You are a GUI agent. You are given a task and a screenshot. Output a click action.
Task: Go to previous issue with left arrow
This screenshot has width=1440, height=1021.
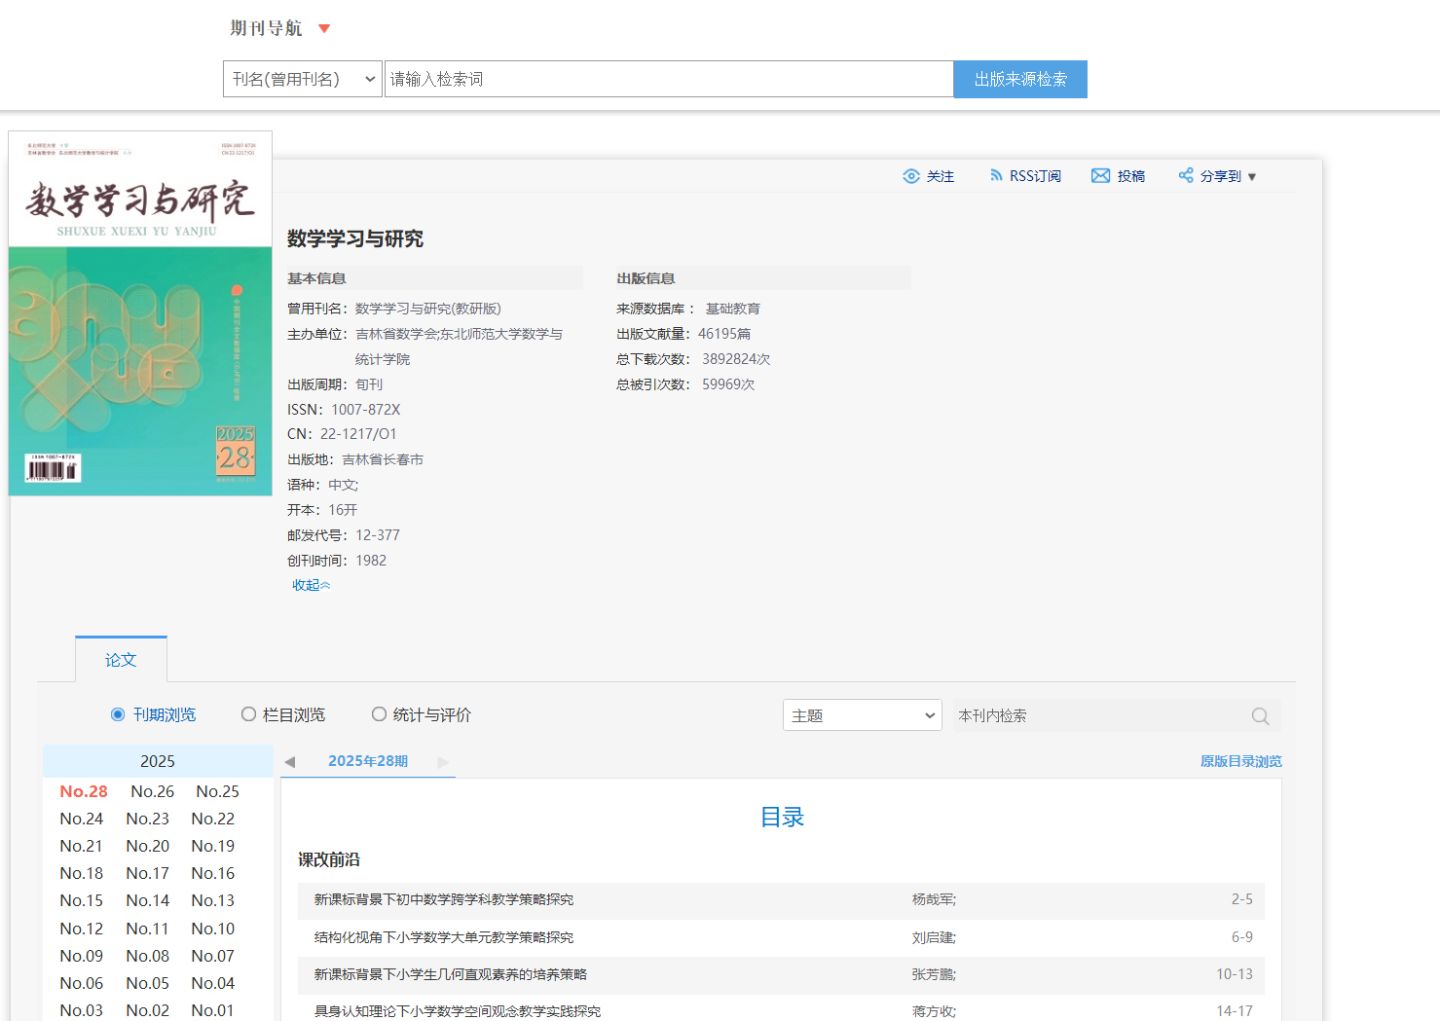point(290,762)
